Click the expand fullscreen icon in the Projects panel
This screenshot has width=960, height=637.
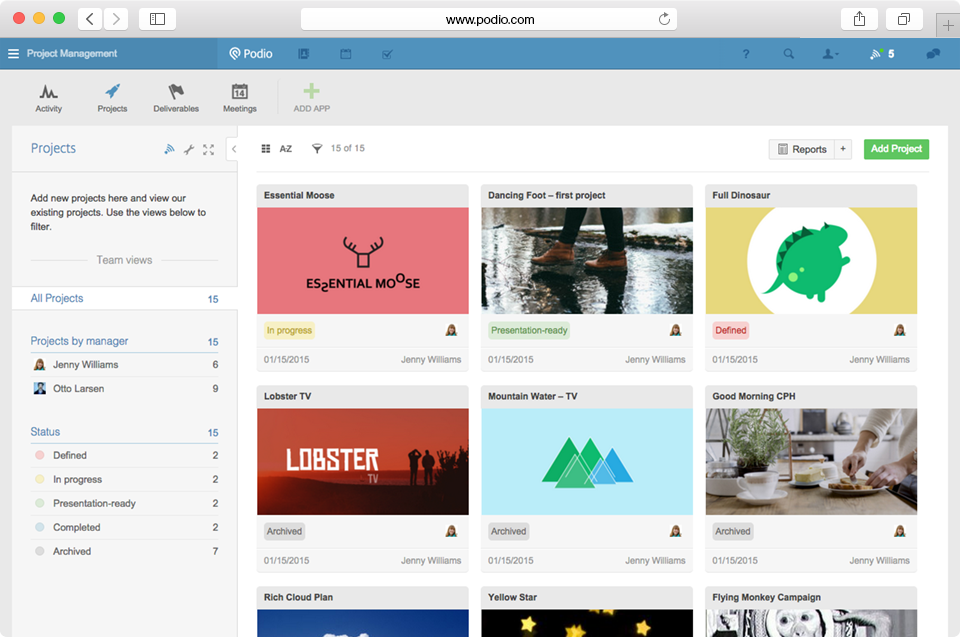[208, 149]
